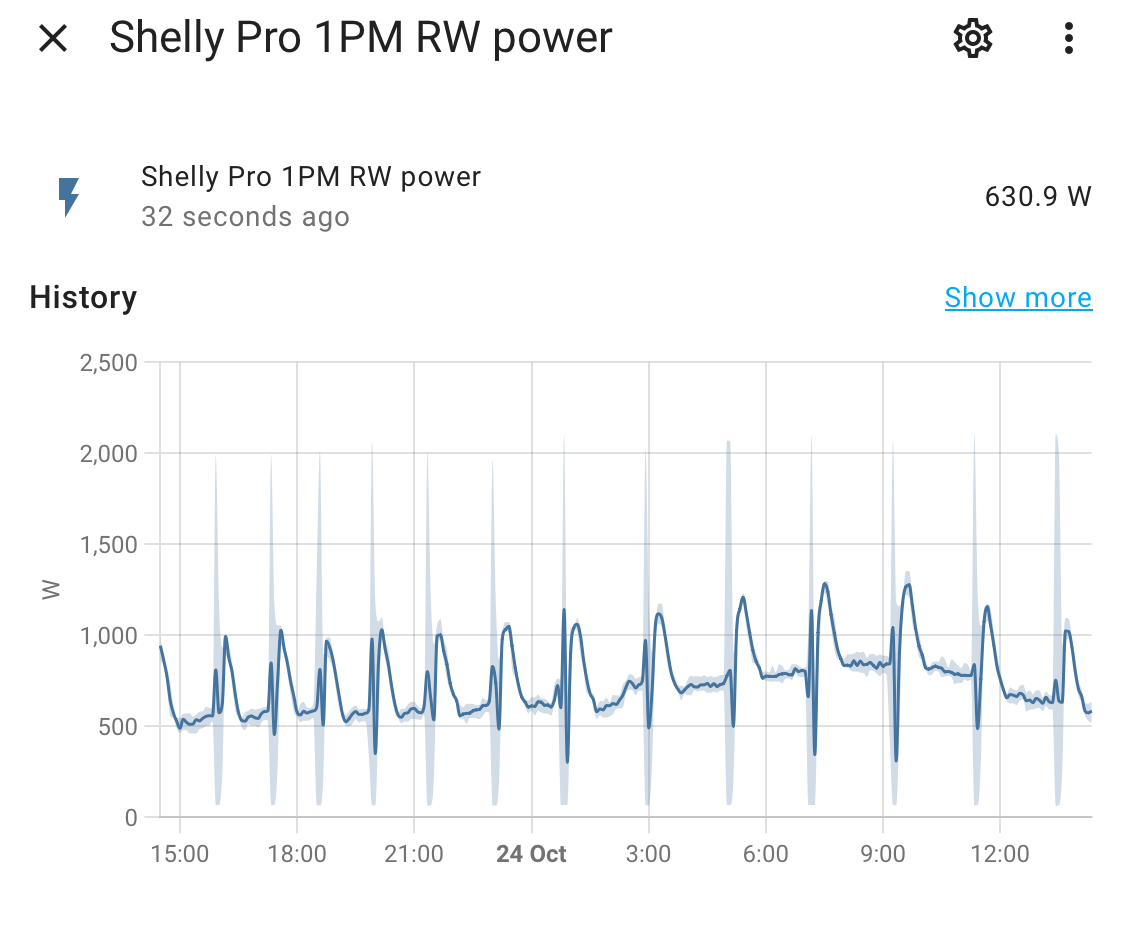The image size is (1123, 930).
Task: Close the Shelly Pro 1PM power dialog
Action: (52, 39)
